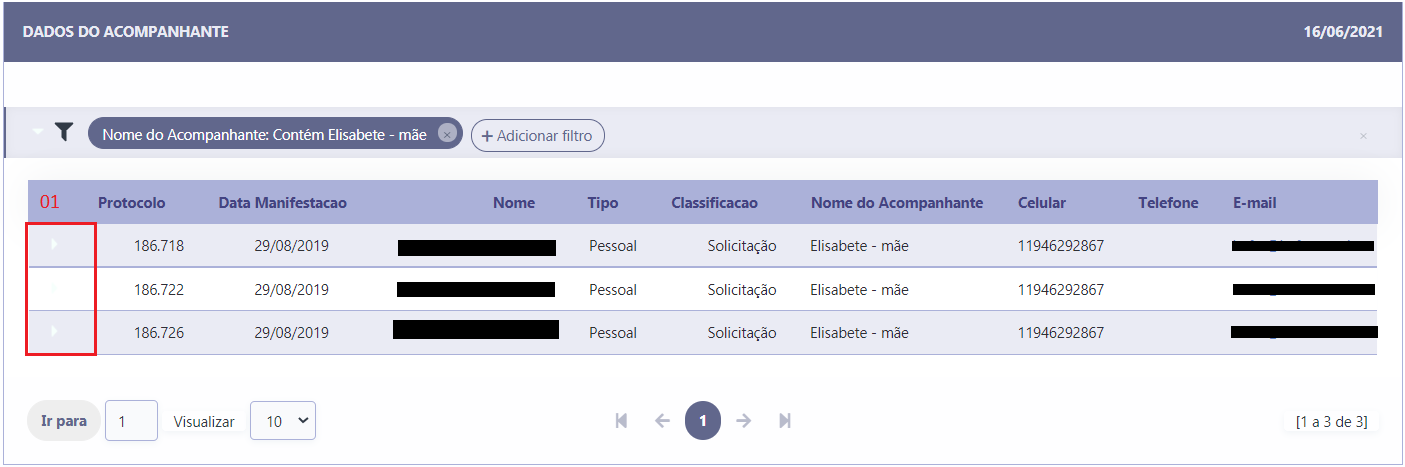Click the Ir para button
Viewport: 1405px width, 467px height.
pos(64,421)
